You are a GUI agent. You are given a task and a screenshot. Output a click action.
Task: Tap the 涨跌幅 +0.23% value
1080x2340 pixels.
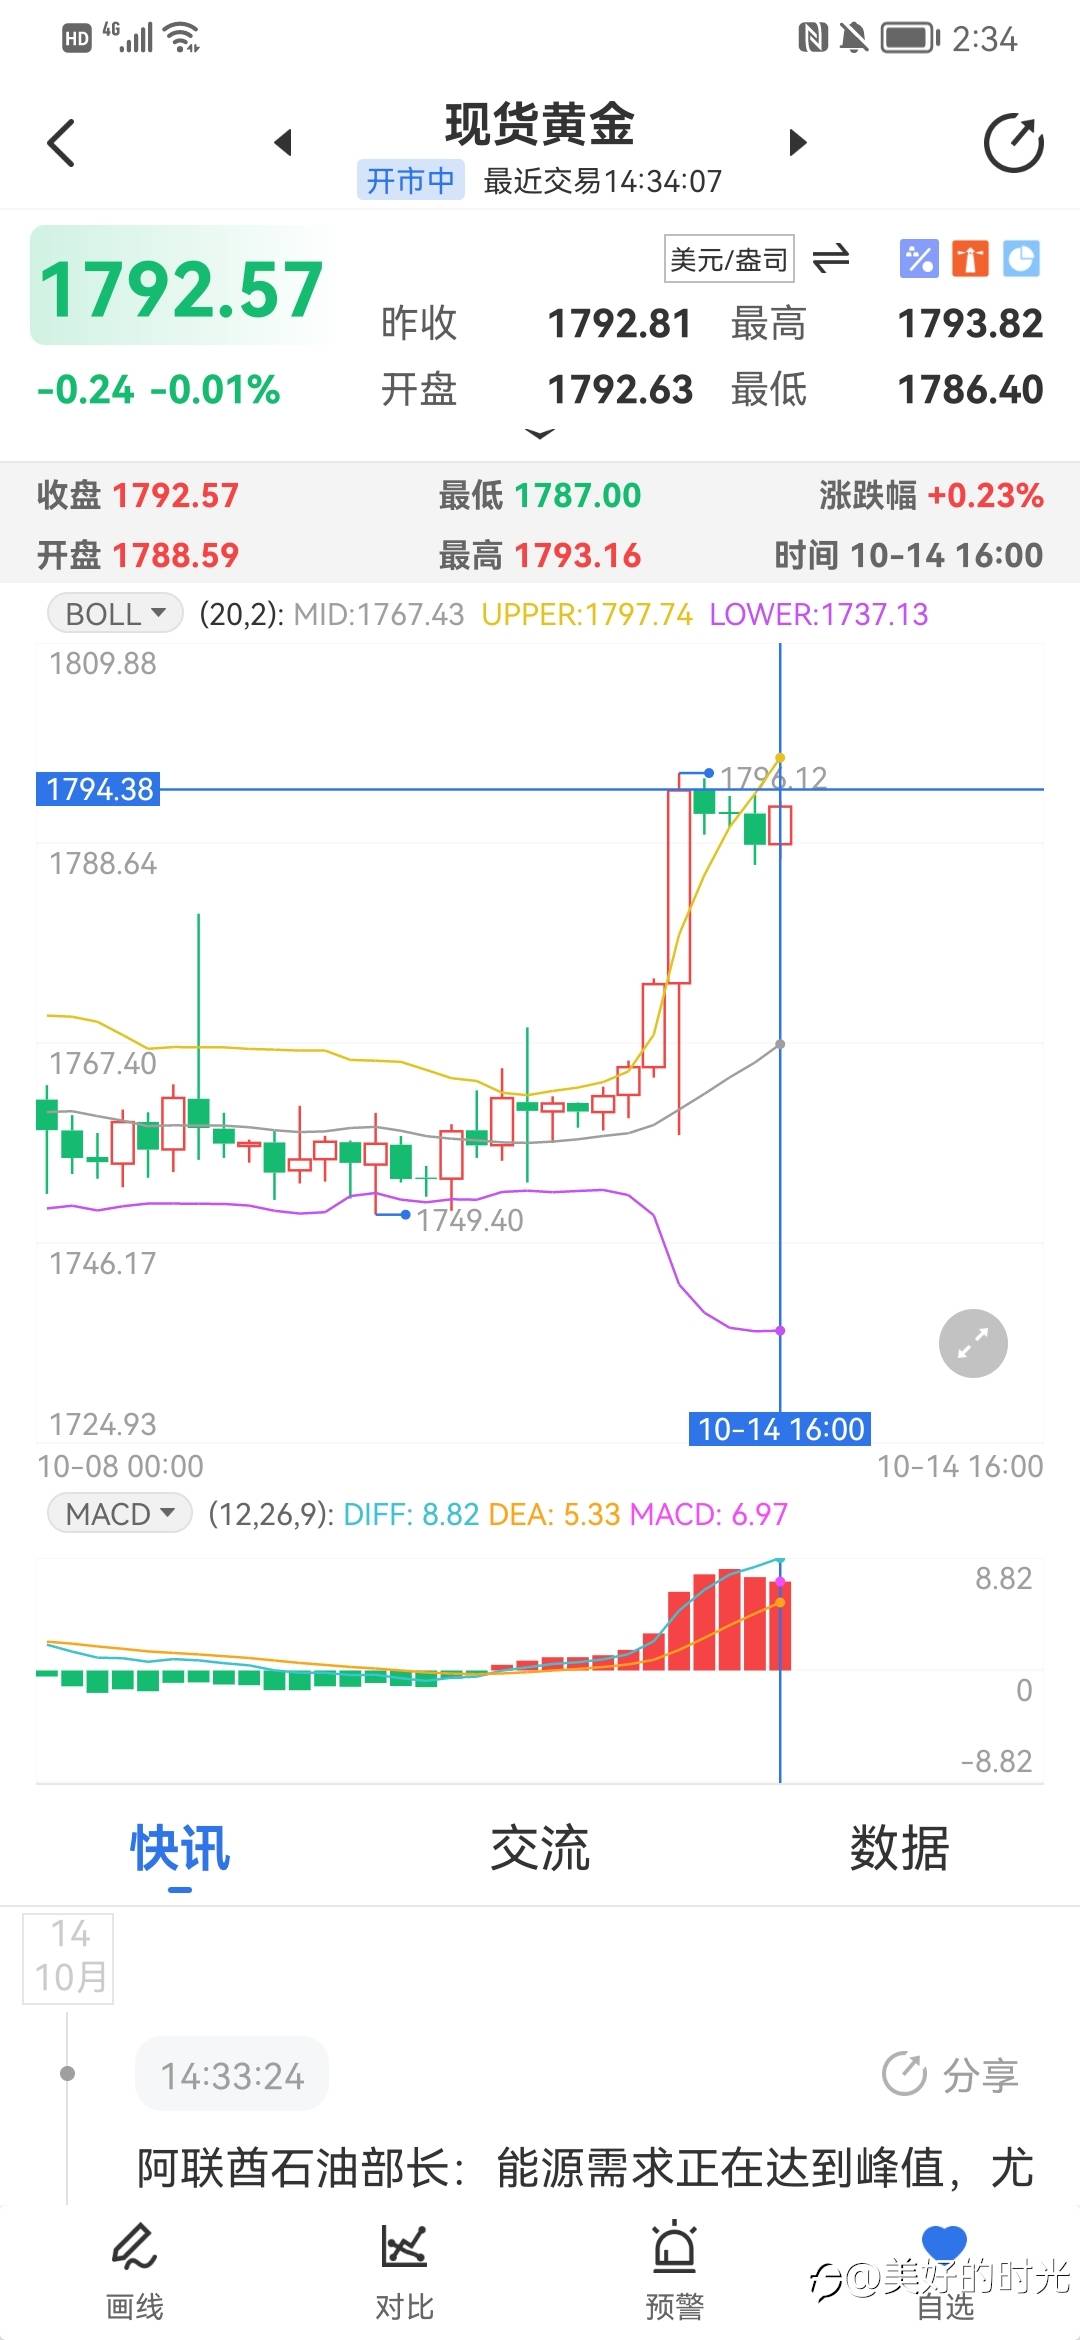(985, 495)
